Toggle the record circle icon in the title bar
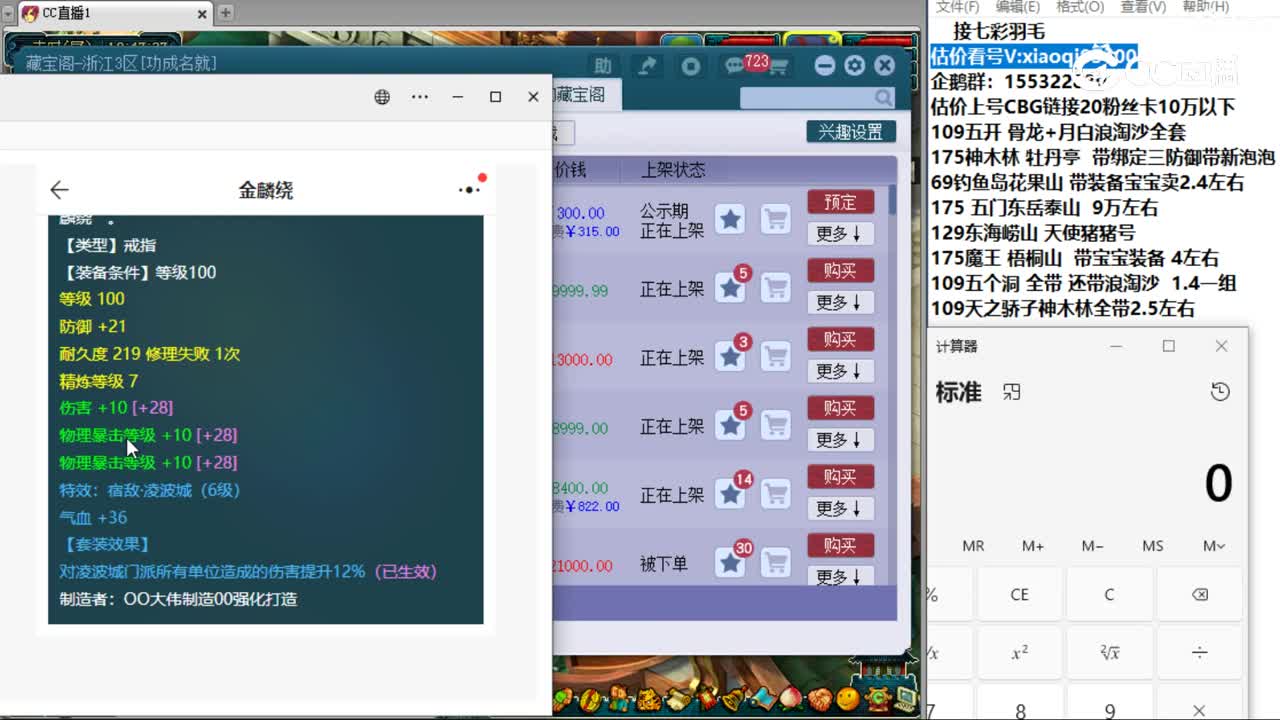Screen dimensions: 1280x720 point(691,65)
